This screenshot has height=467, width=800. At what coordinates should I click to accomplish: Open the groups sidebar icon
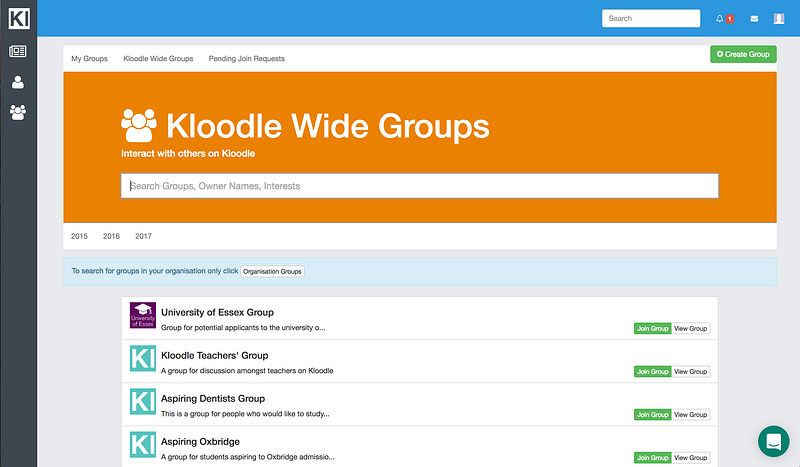pos(18,112)
